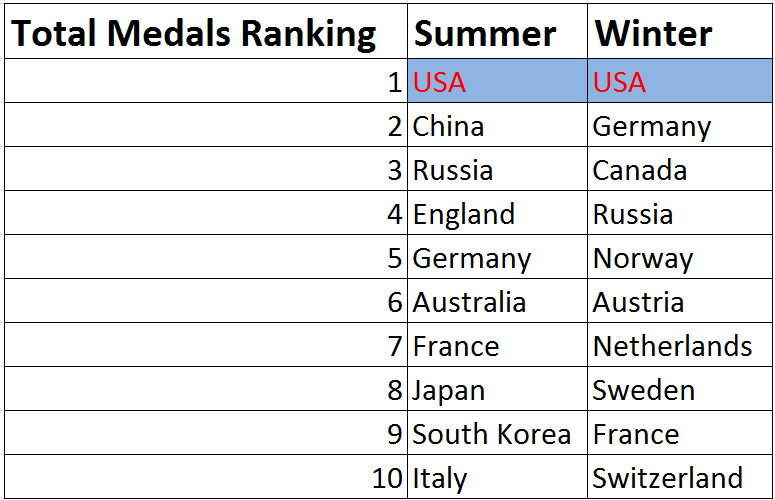Click the South Korea cell
775x500 pixels.
click(x=497, y=434)
